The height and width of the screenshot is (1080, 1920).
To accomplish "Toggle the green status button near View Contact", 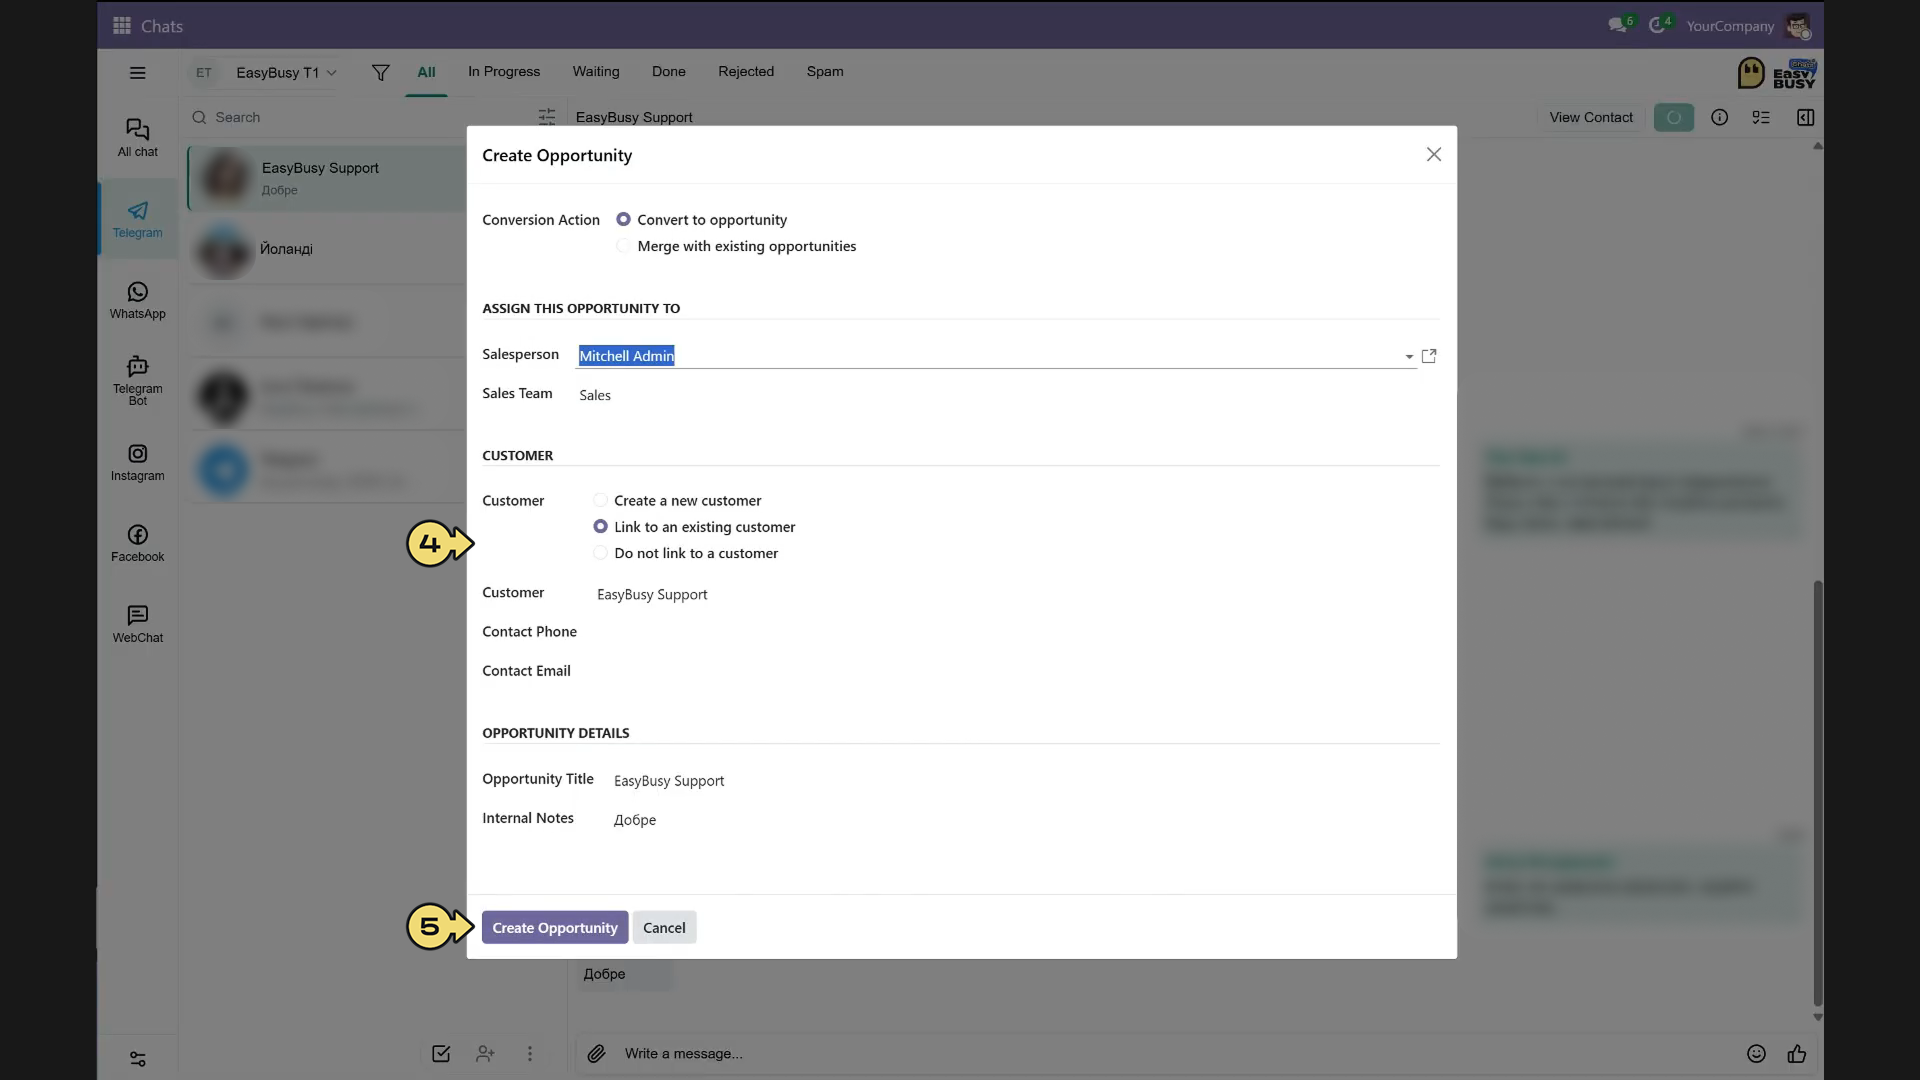I will point(1673,117).
